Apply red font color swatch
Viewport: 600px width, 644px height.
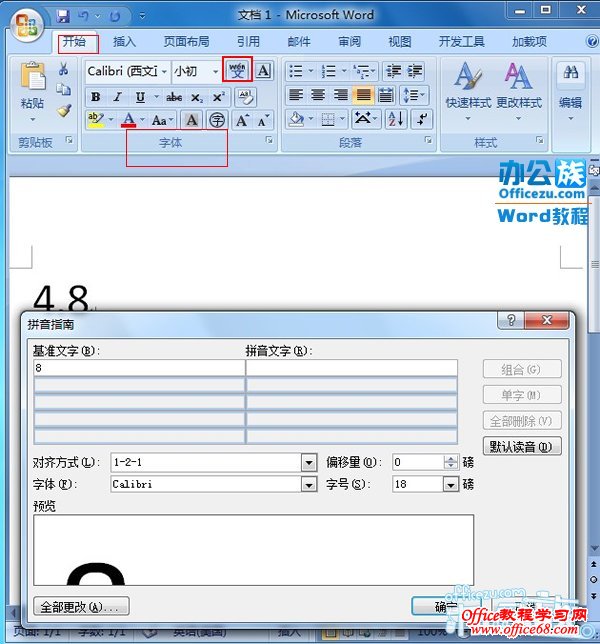[129, 120]
